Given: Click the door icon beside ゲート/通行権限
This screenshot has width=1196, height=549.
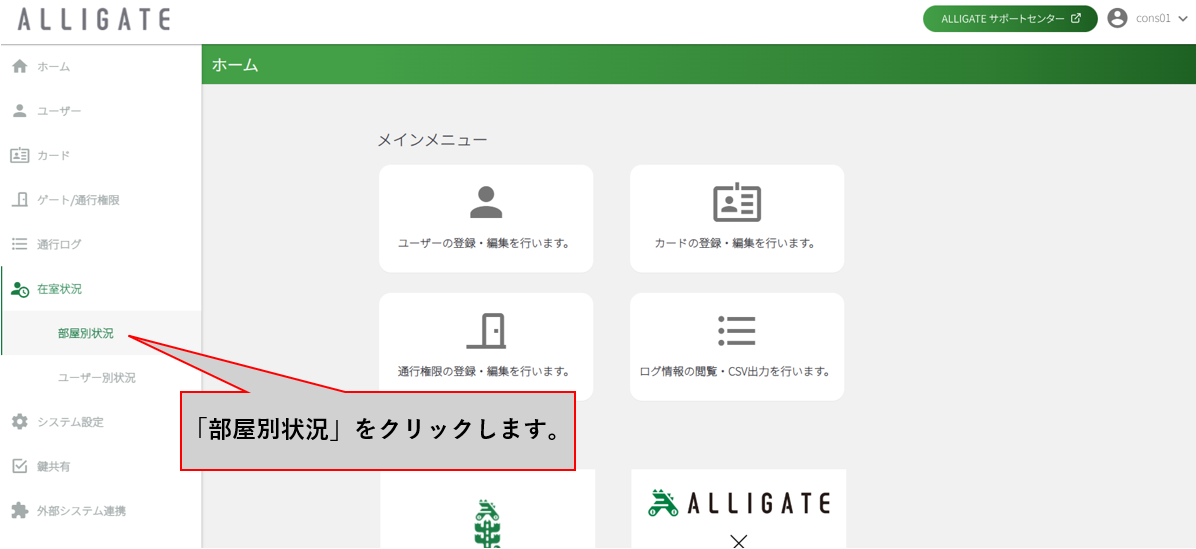Looking at the screenshot, I should [21, 200].
